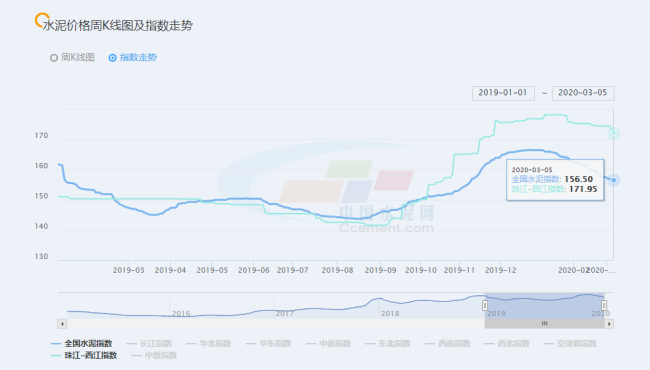The width and height of the screenshot is (650, 370).
Task: Toggle the 西北指数 legend series
Action: (507, 343)
